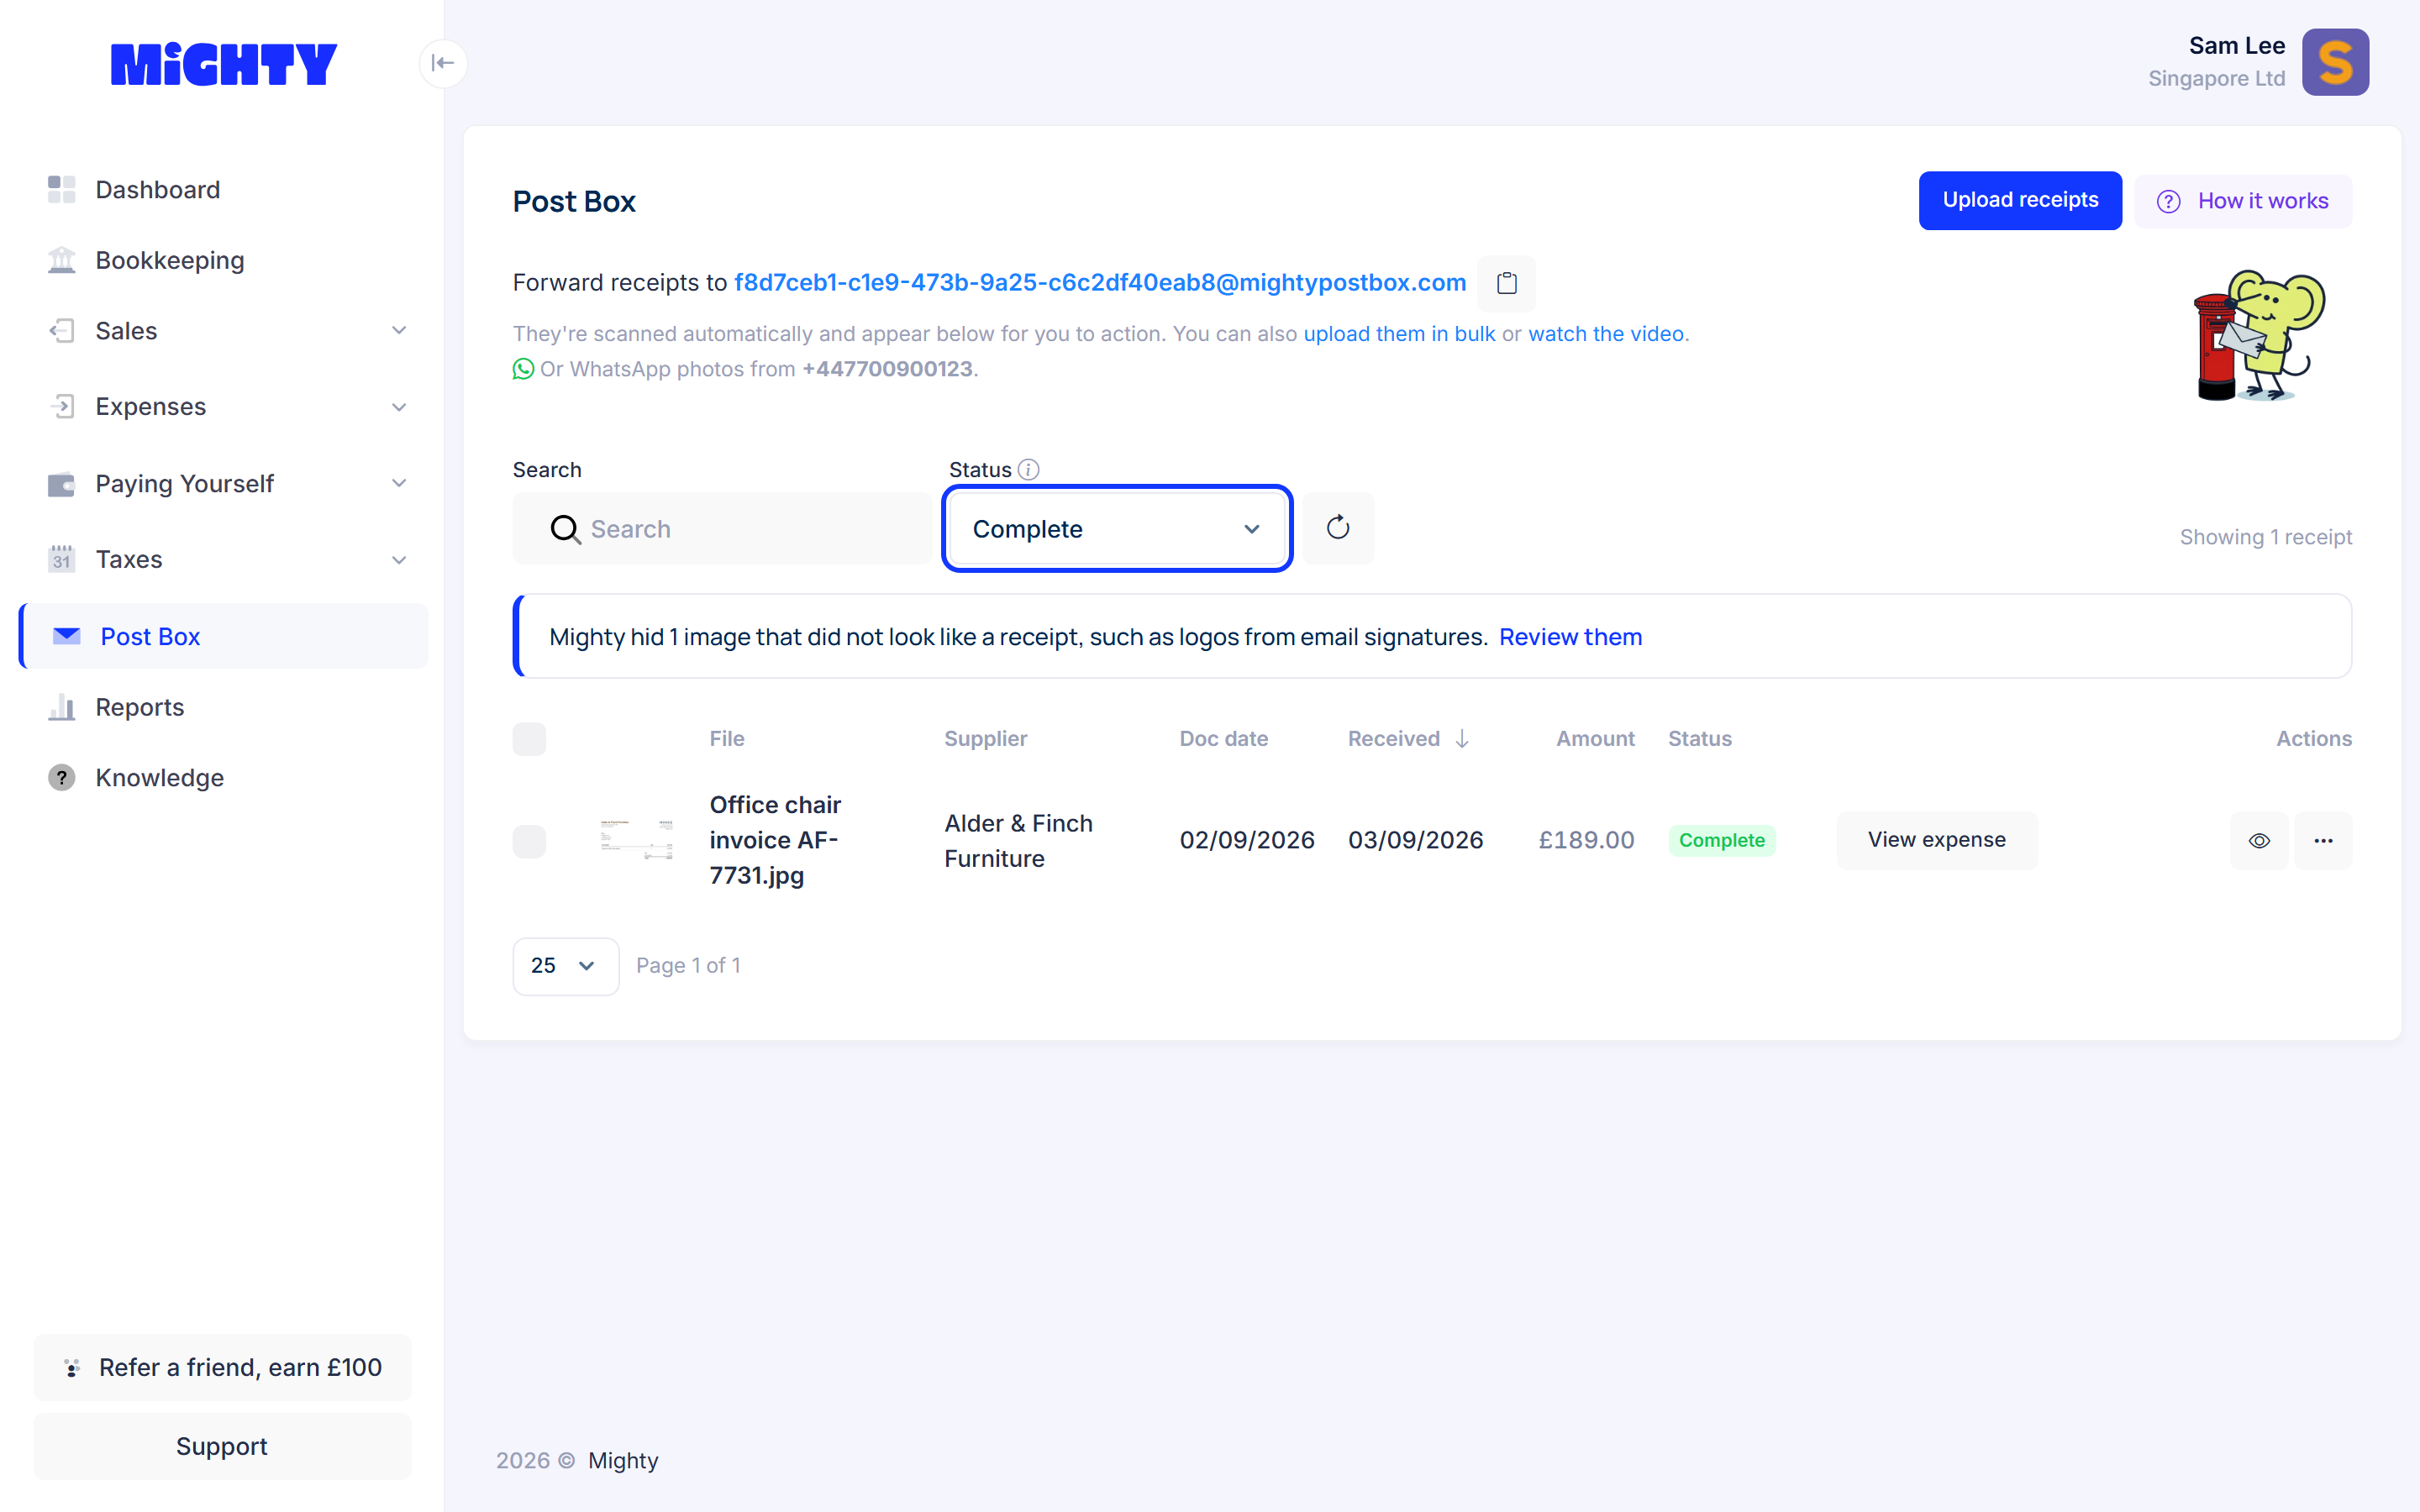
Task: Tick the select-all header checkbox
Action: [x=529, y=739]
